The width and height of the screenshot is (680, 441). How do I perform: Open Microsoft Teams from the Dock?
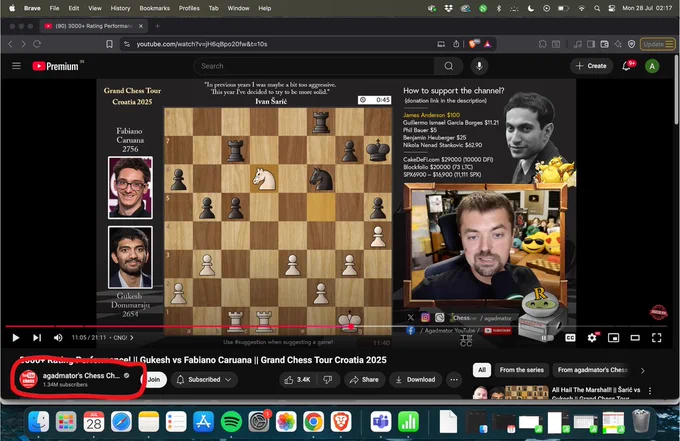pyautogui.click(x=381, y=421)
